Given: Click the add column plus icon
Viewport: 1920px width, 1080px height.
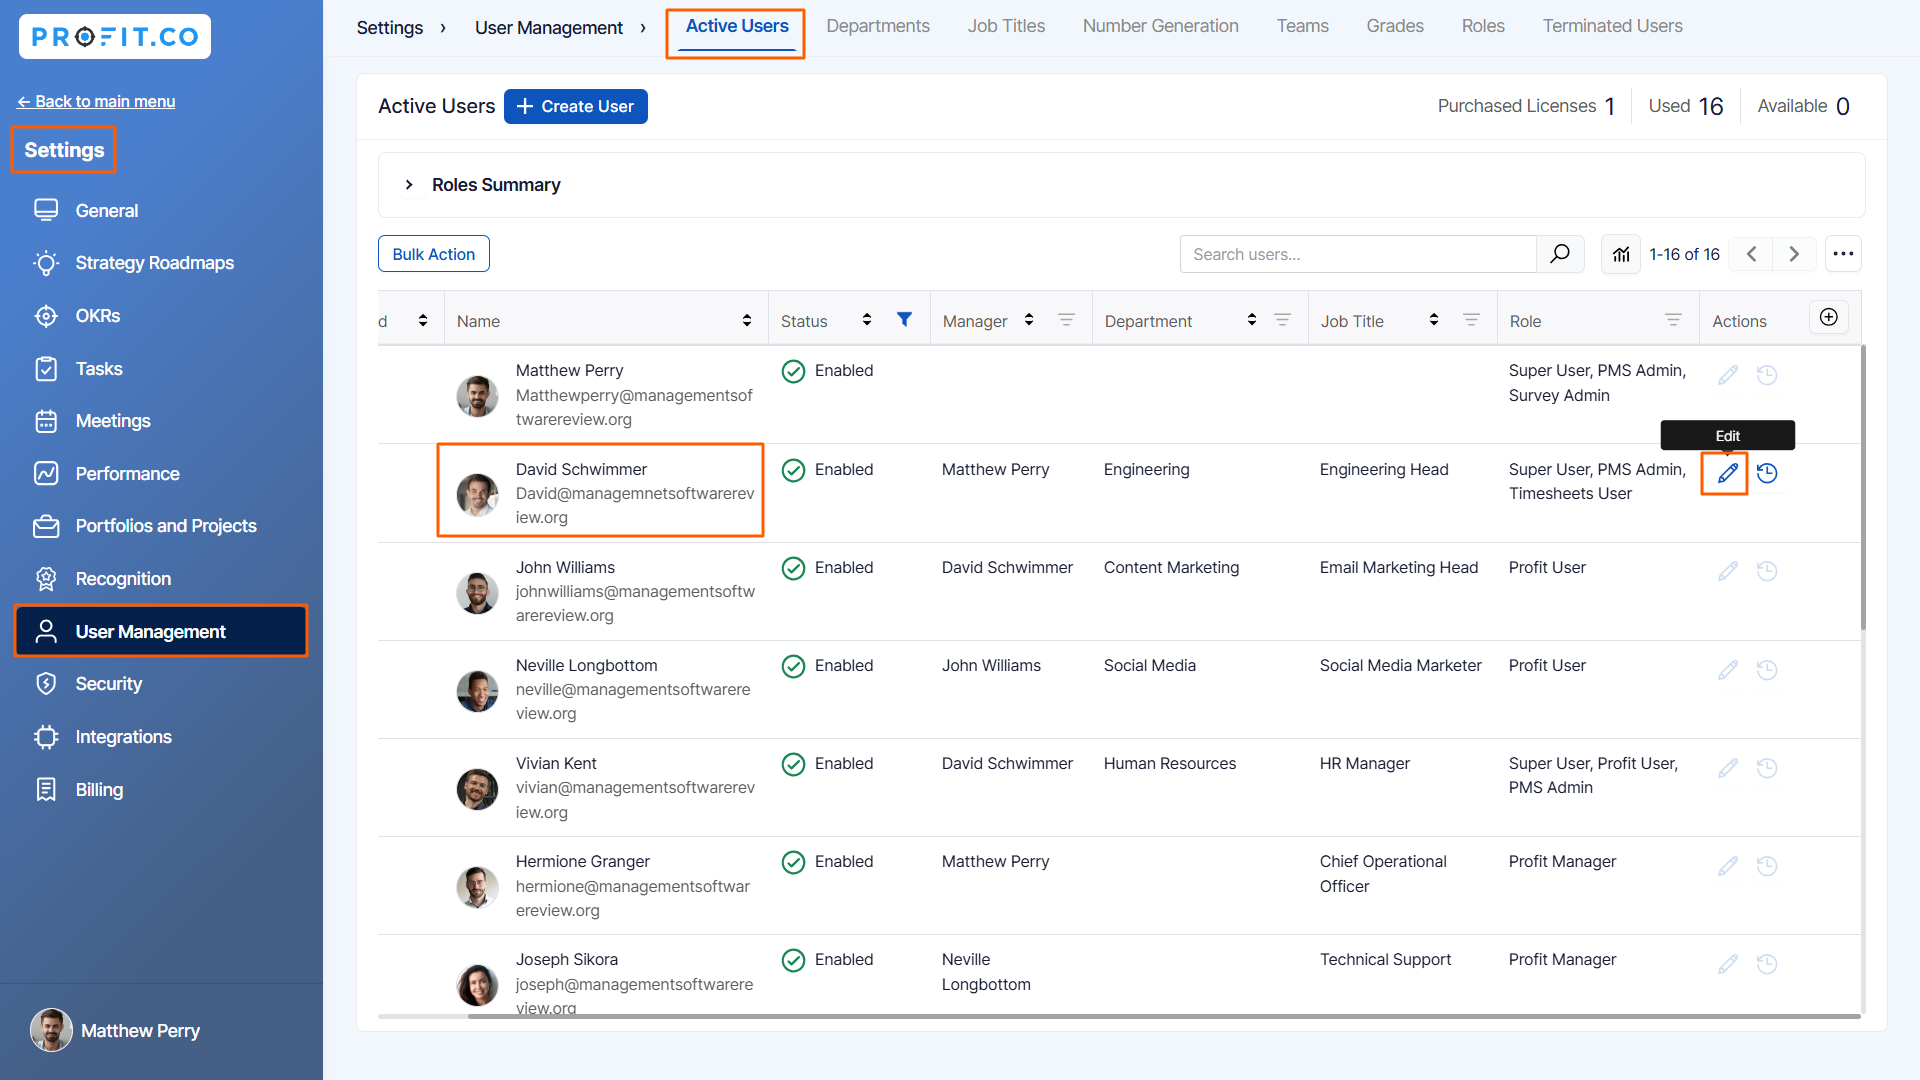Looking at the screenshot, I should tap(1828, 317).
